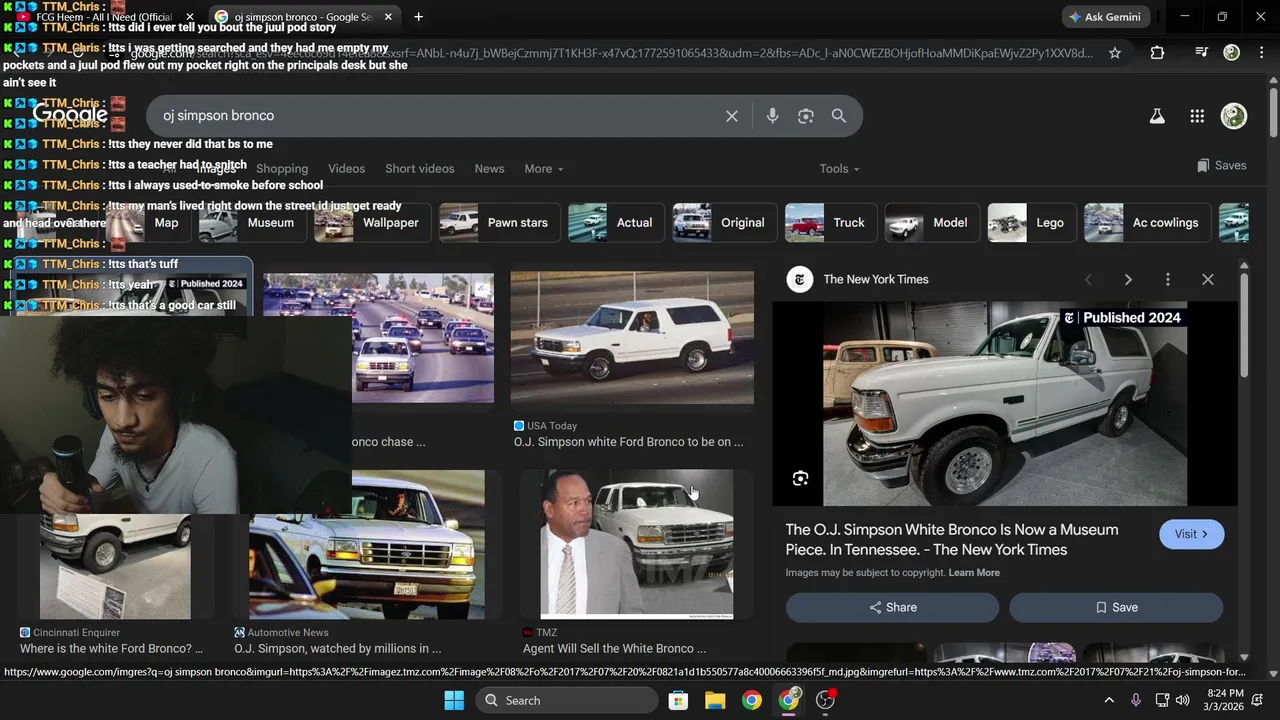The image size is (1280, 720).
Task: Switch to the News tab
Action: (490, 169)
